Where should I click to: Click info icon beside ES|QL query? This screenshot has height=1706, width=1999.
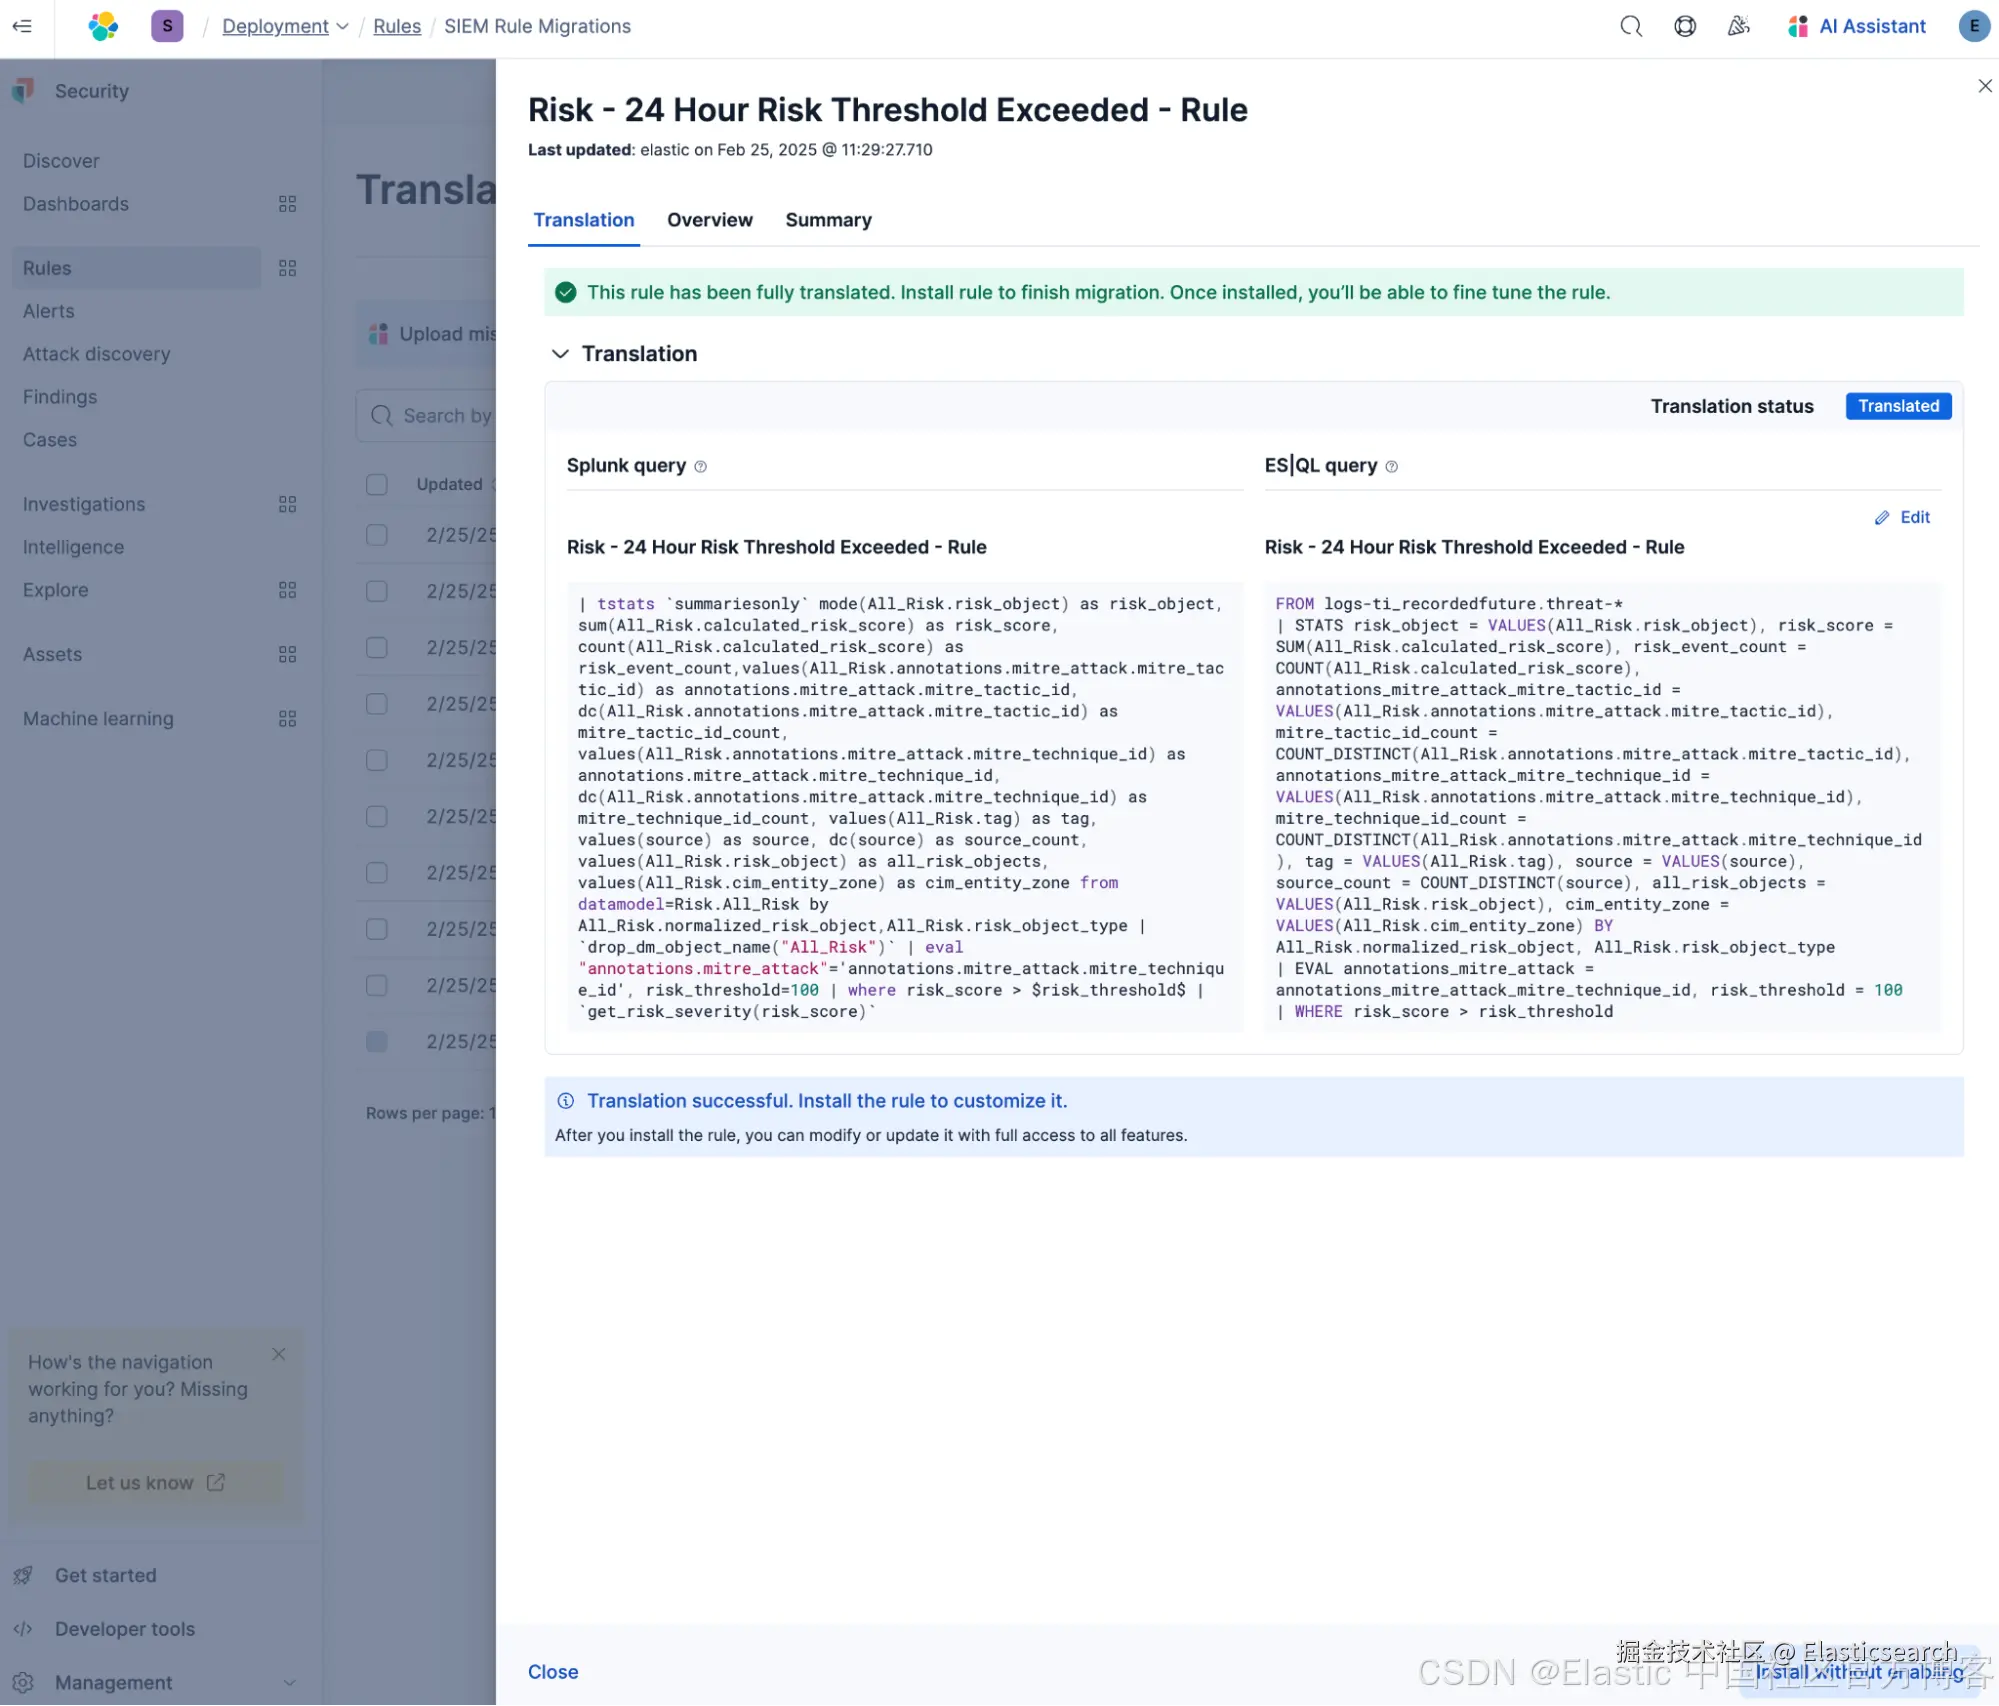[x=1392, y=466]
